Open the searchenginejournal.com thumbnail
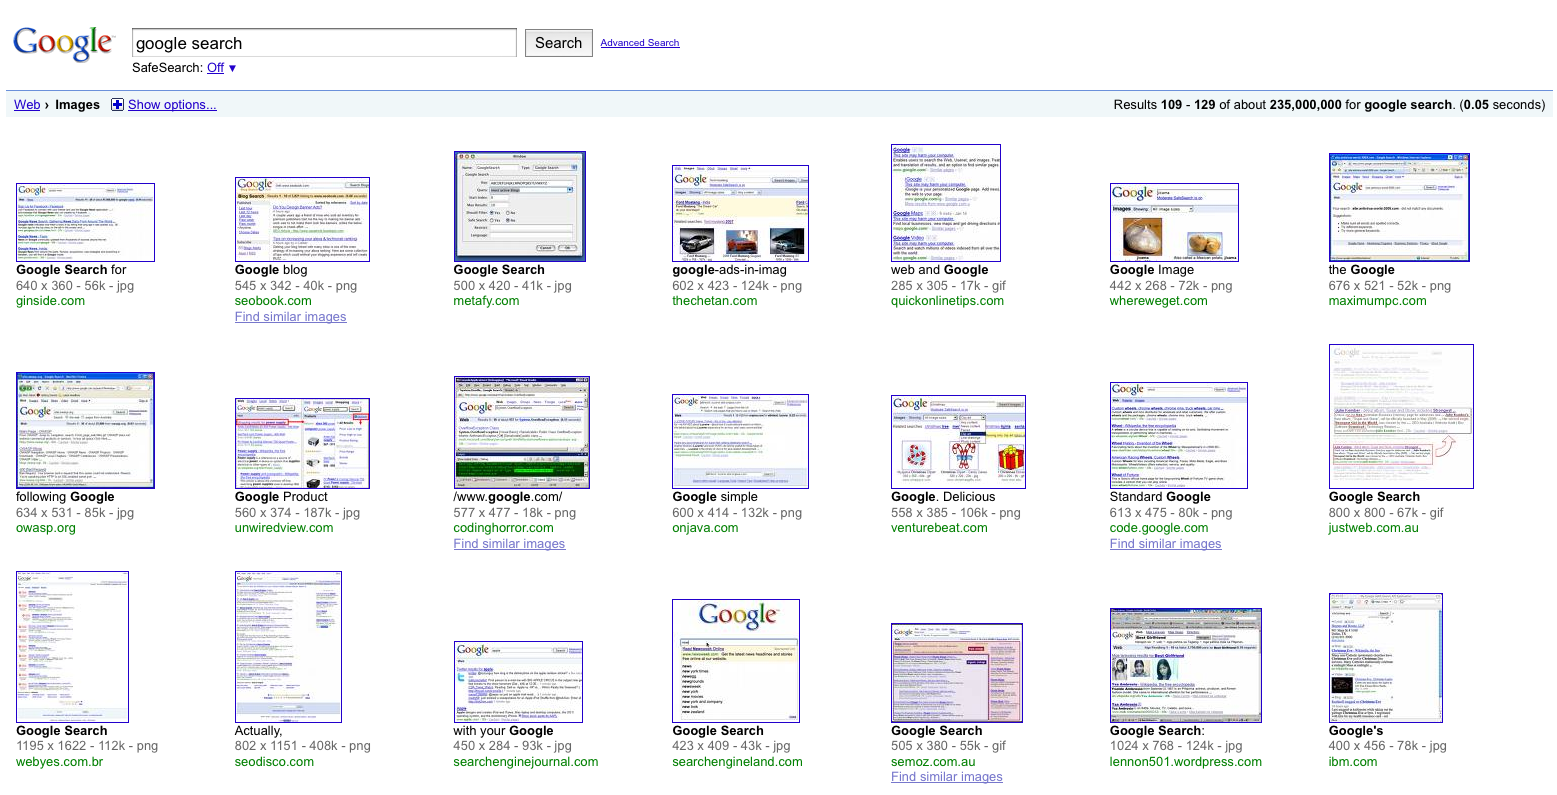 (x=519, y=683)
